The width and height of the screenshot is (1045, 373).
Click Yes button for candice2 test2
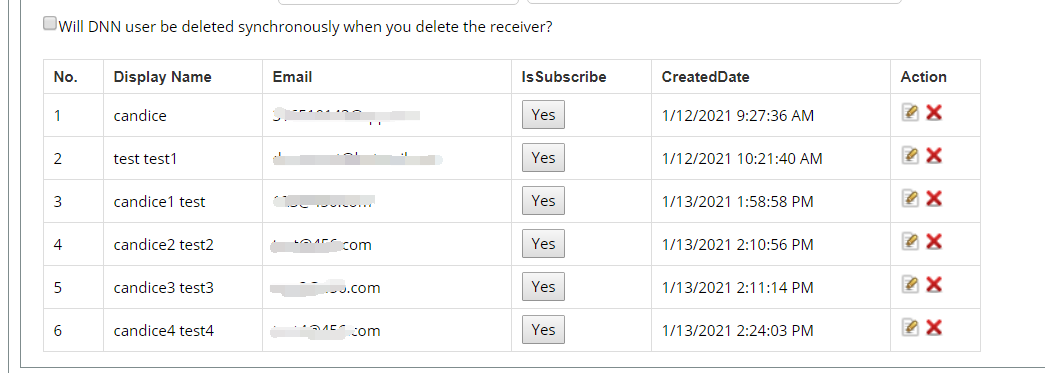(x=543, y=243)
